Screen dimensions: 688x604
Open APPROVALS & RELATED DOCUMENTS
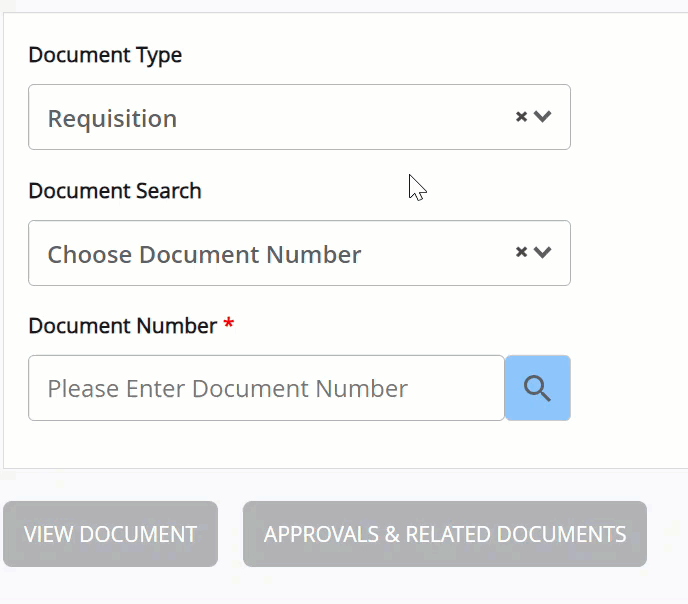point(445,534)
